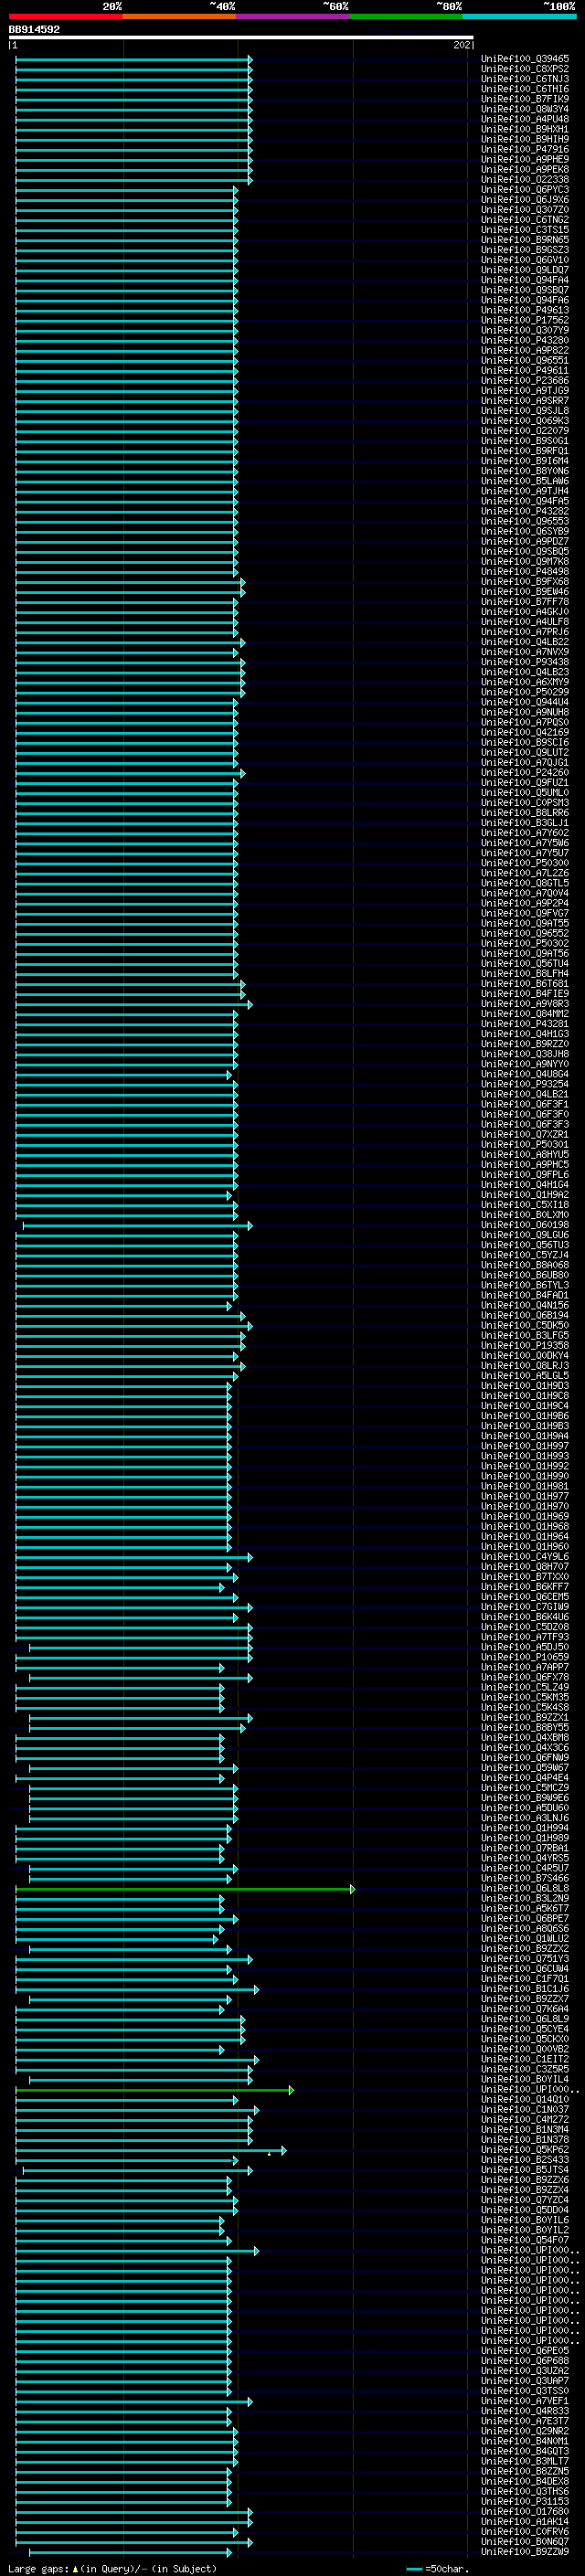Select hit UniRef100_P19358
Image resolution: width=585 pixels, height=2576 pixels.
pyautogui.click(x=525, y=1345)
